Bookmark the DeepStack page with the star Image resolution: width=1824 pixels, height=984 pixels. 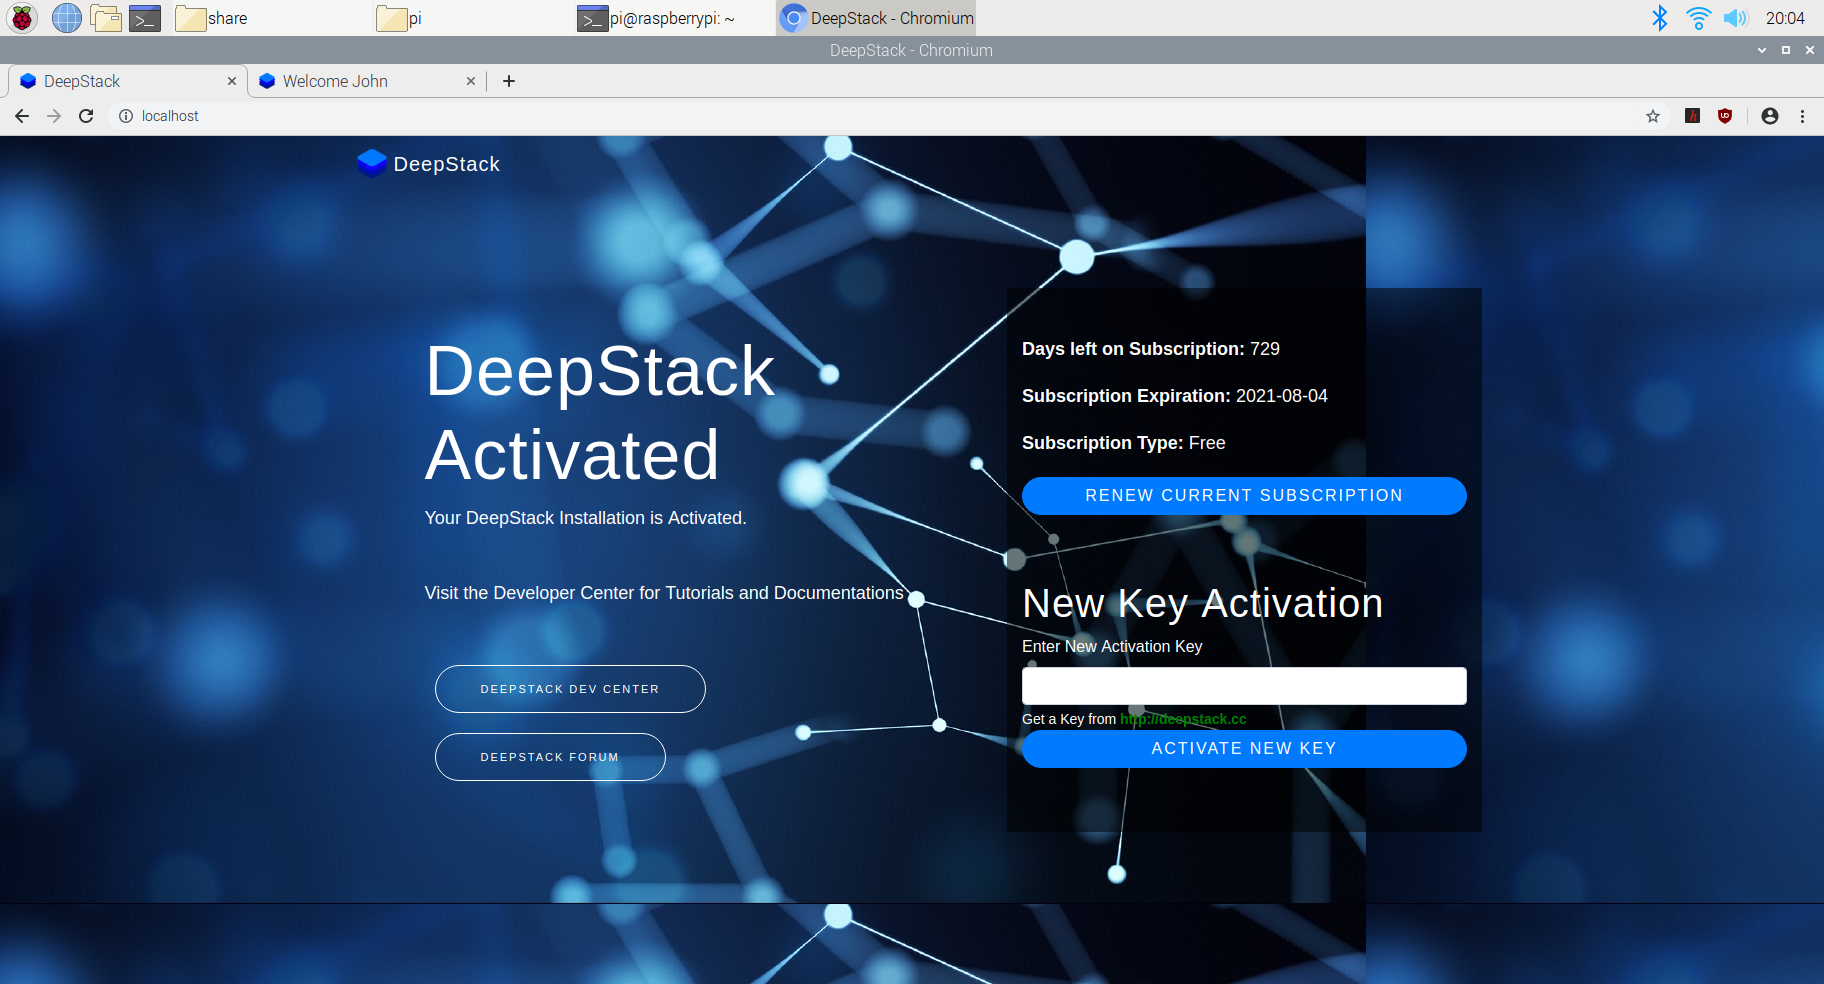coord(1652,116)
